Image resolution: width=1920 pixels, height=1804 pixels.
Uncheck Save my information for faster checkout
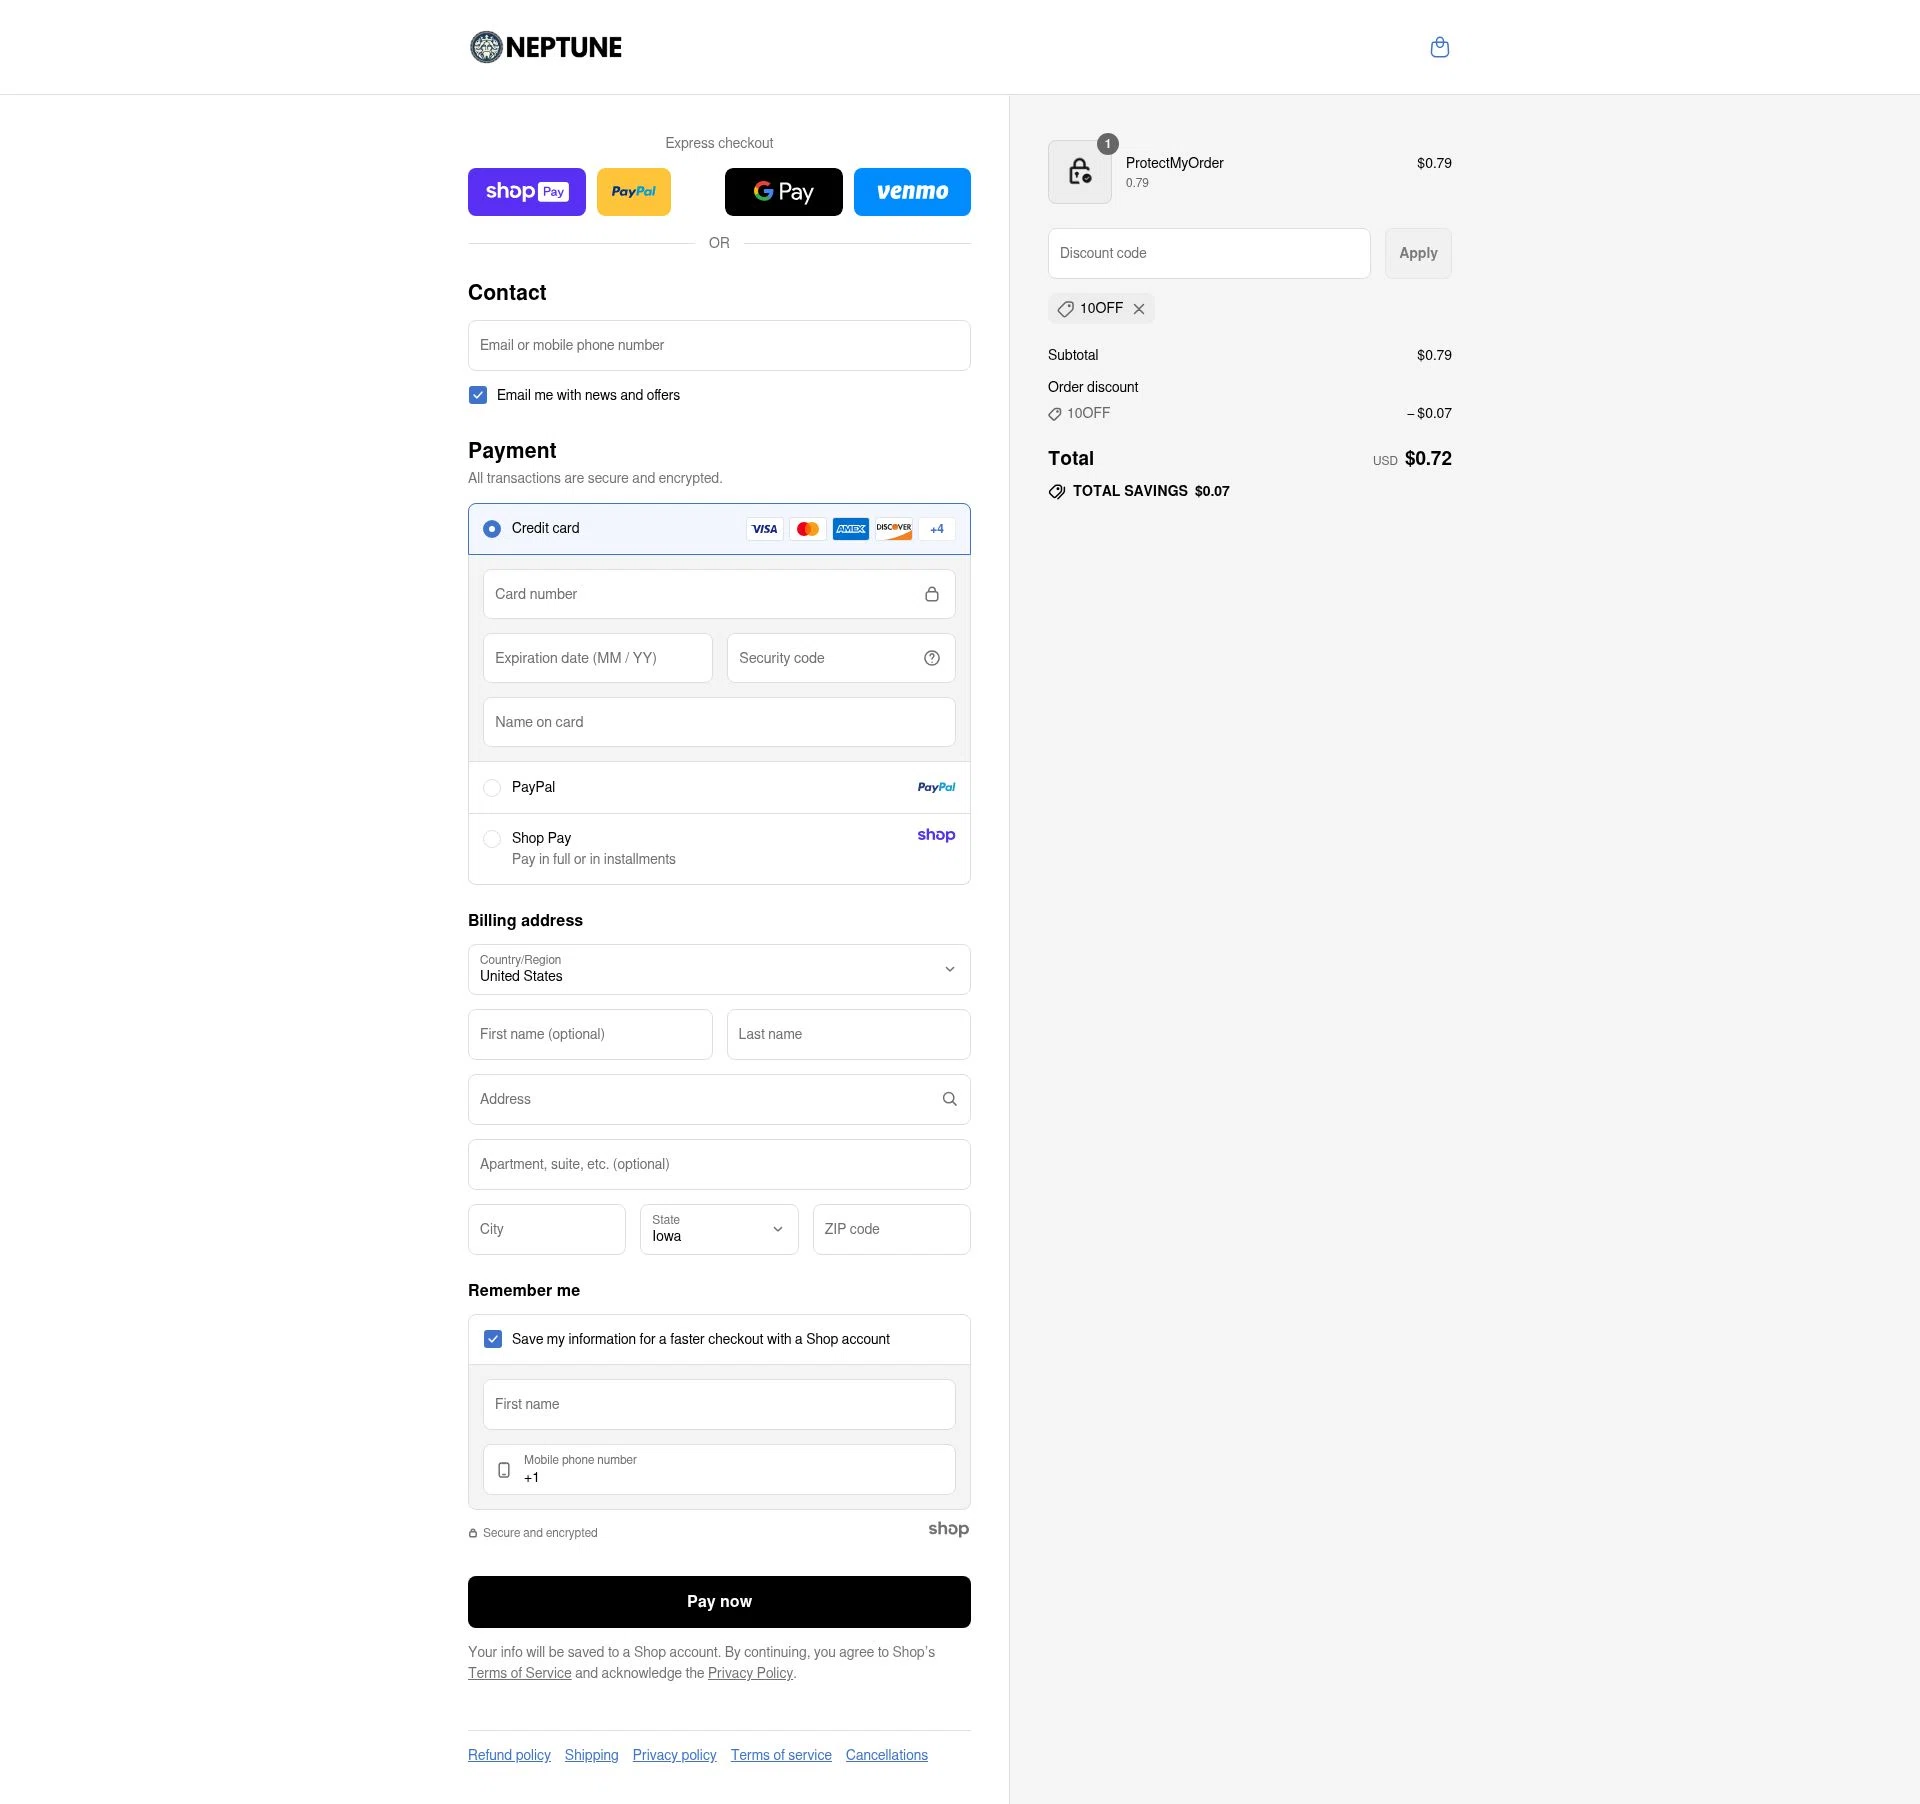tap(492, 1338)
